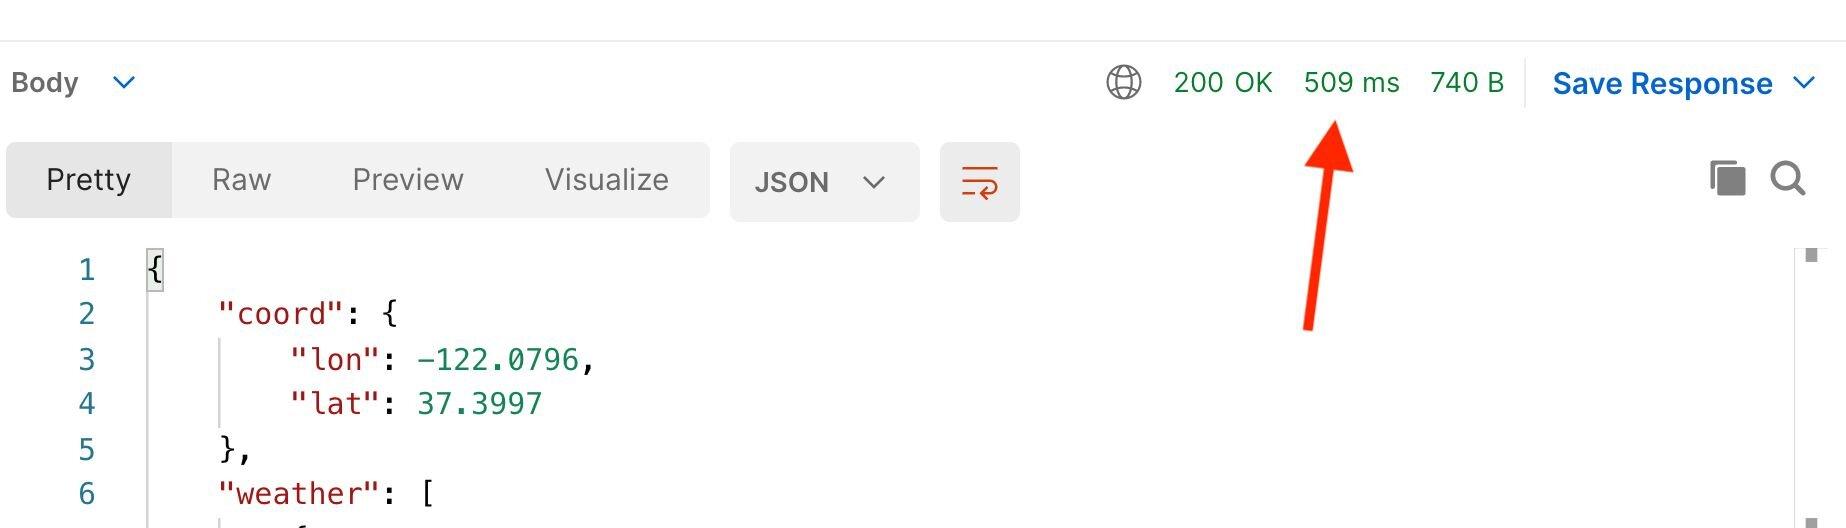
Task: Expand the Body dropdown chevron
Action: point(124,82)
